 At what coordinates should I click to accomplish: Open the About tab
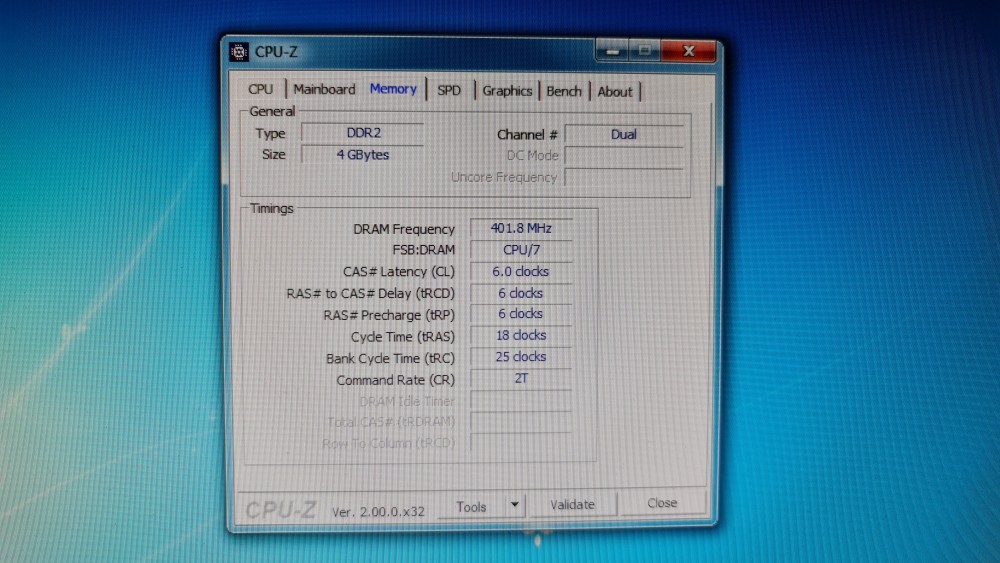pyautogui.click(x=615, y=92)
